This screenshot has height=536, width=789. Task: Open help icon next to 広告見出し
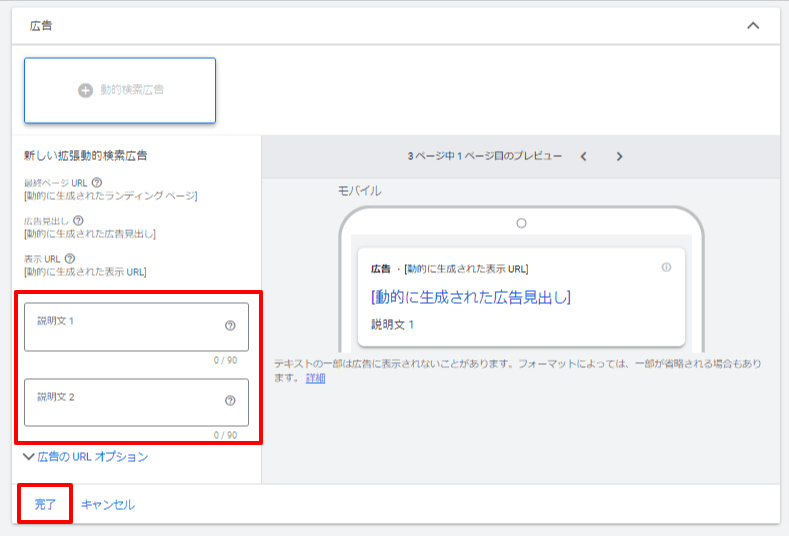click(x=78, y=221)
